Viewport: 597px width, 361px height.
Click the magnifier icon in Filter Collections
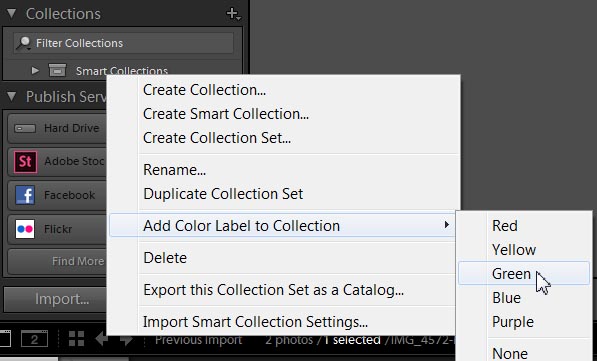coord(24,43)
